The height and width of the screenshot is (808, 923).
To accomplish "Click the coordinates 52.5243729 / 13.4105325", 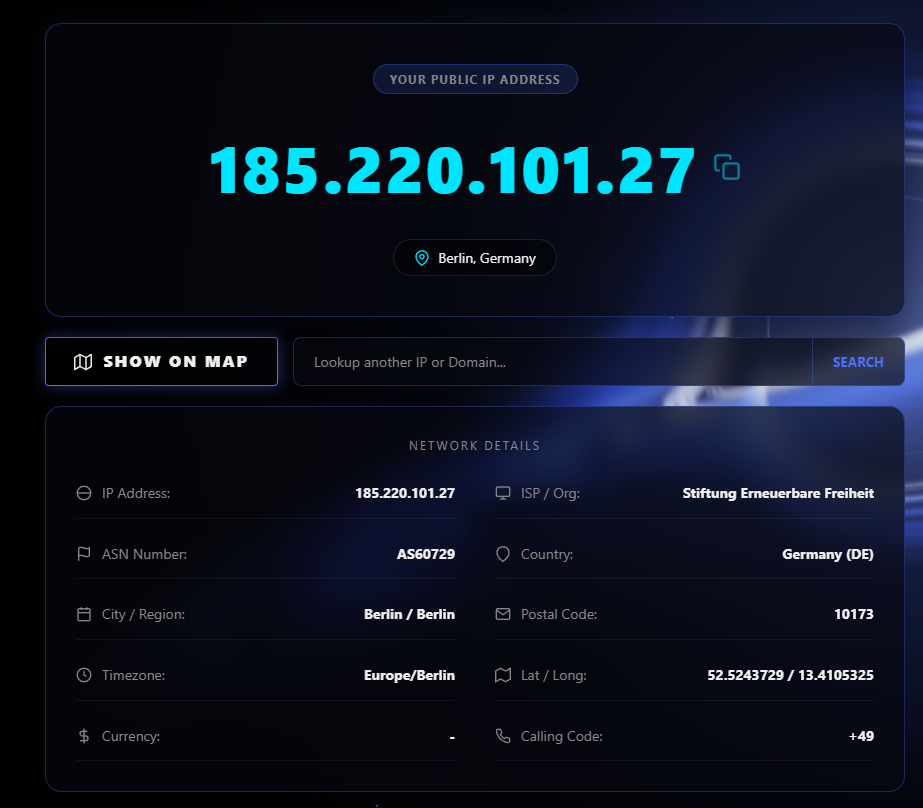I will pos(790,675).
